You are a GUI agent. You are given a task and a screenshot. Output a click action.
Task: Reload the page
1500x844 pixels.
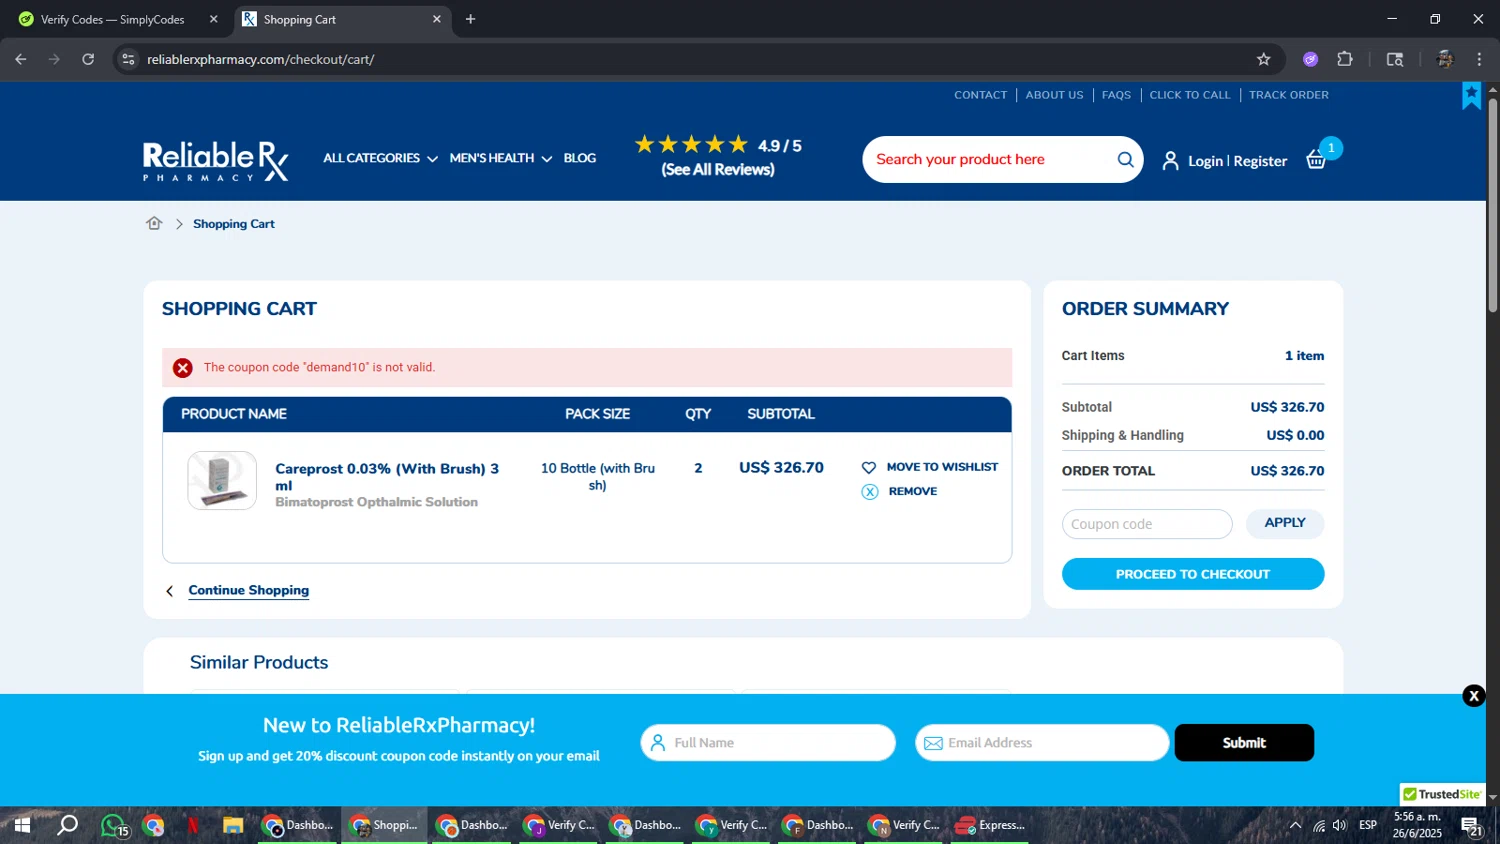(88, 59)
